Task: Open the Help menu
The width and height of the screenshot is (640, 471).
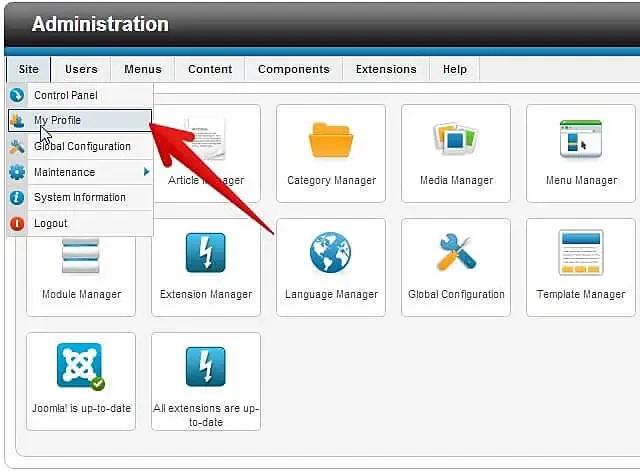Action: (x=455, y=69)
